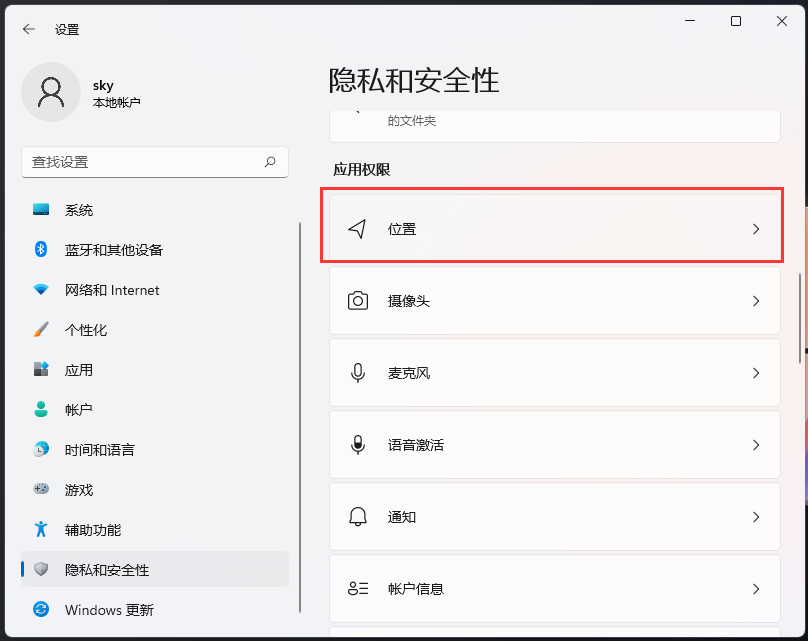
Task: Click the Voice activation (语音激活) icon
Action: (x=357, y=444)
